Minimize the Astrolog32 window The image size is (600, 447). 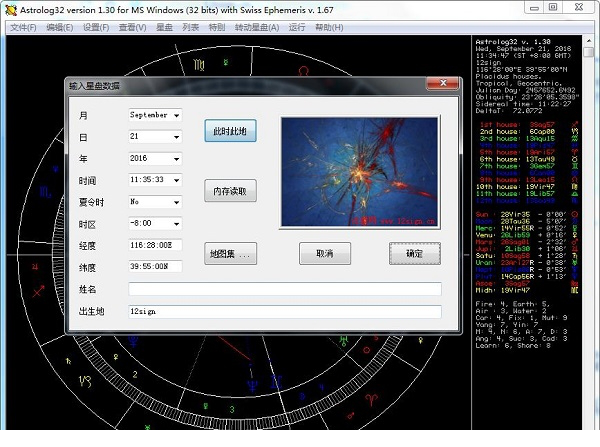534,7
